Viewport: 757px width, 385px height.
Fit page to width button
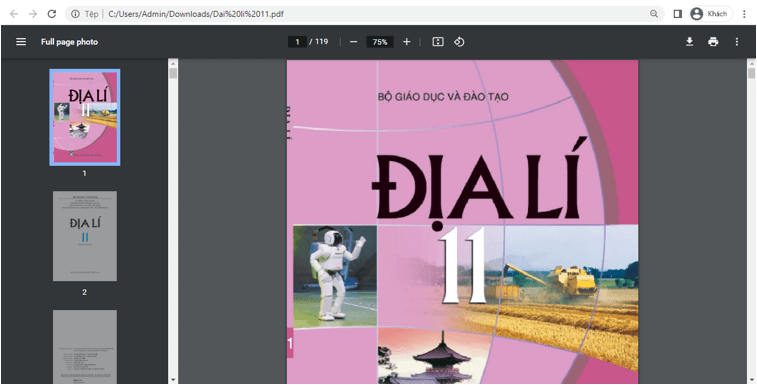tap(438, 42)
